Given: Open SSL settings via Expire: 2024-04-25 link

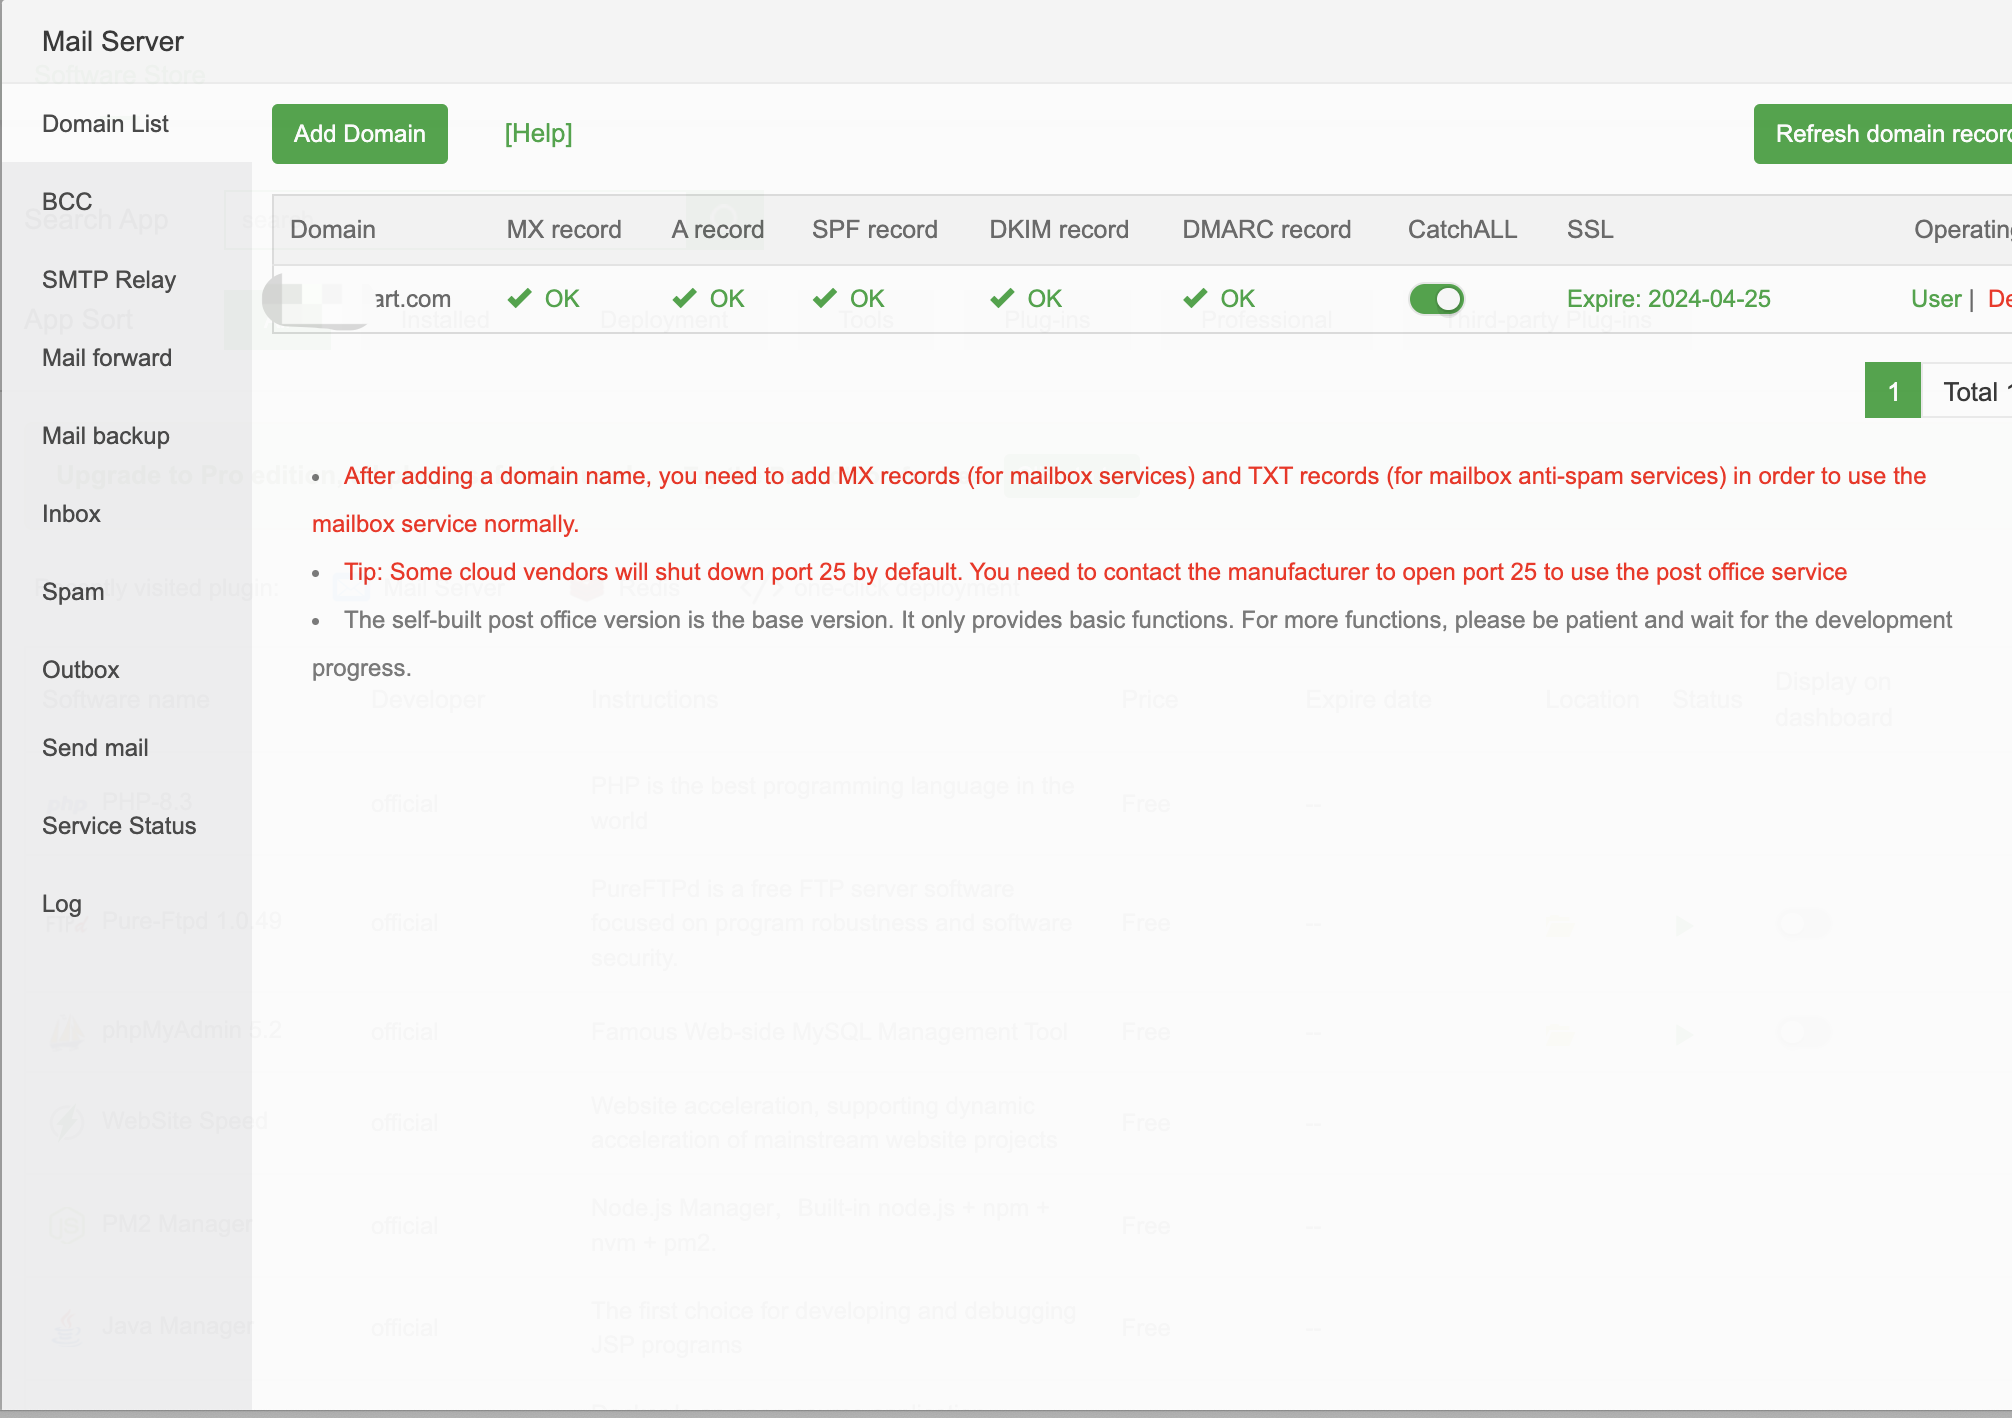Looking at the screenshot, I should pyautogui.click(x=1668, y=298).
